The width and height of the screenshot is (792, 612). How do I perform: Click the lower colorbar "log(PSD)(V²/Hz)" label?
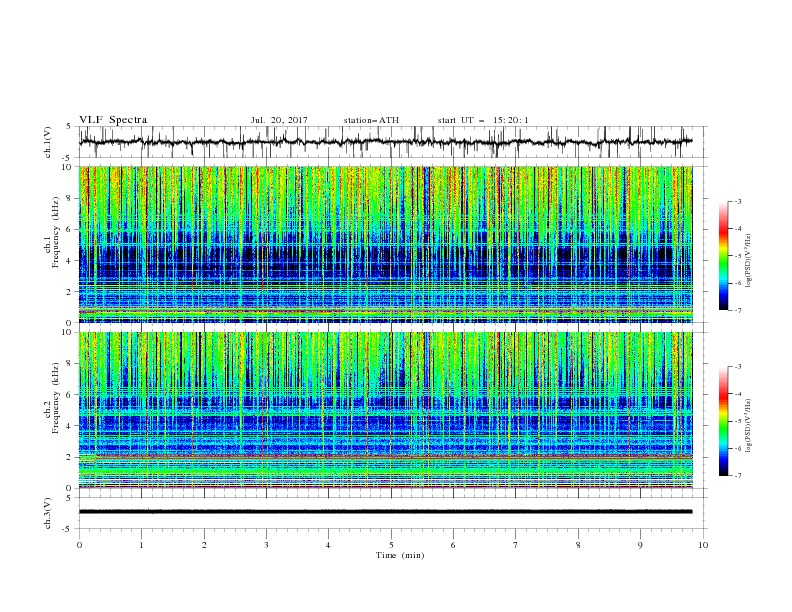748,426
